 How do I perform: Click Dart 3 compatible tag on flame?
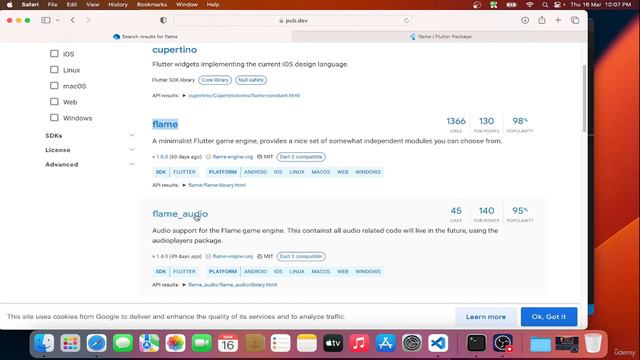[x=301, y=157]
